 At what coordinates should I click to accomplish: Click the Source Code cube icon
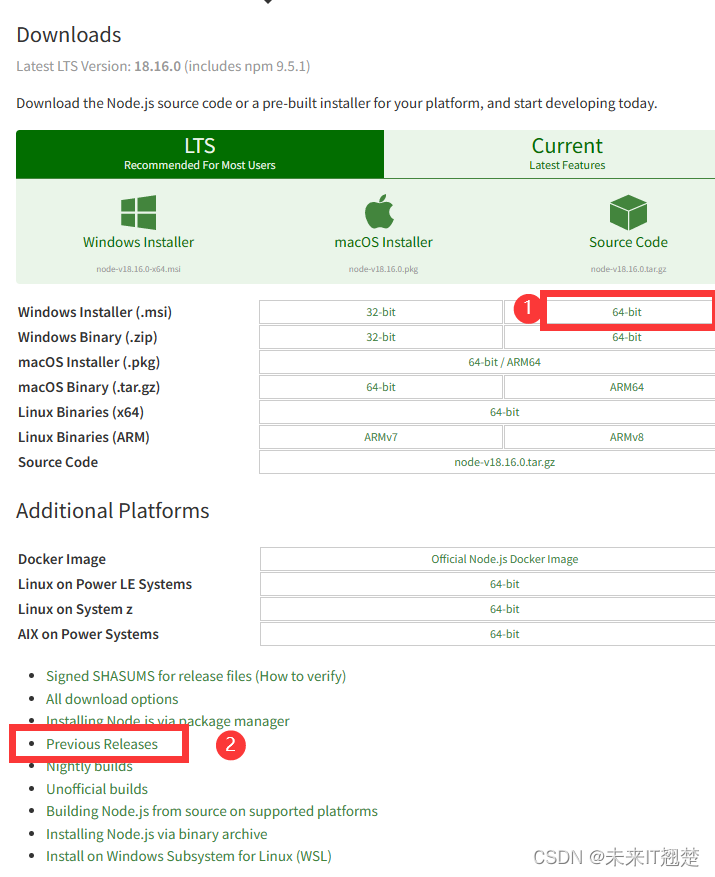click(628, 212)
